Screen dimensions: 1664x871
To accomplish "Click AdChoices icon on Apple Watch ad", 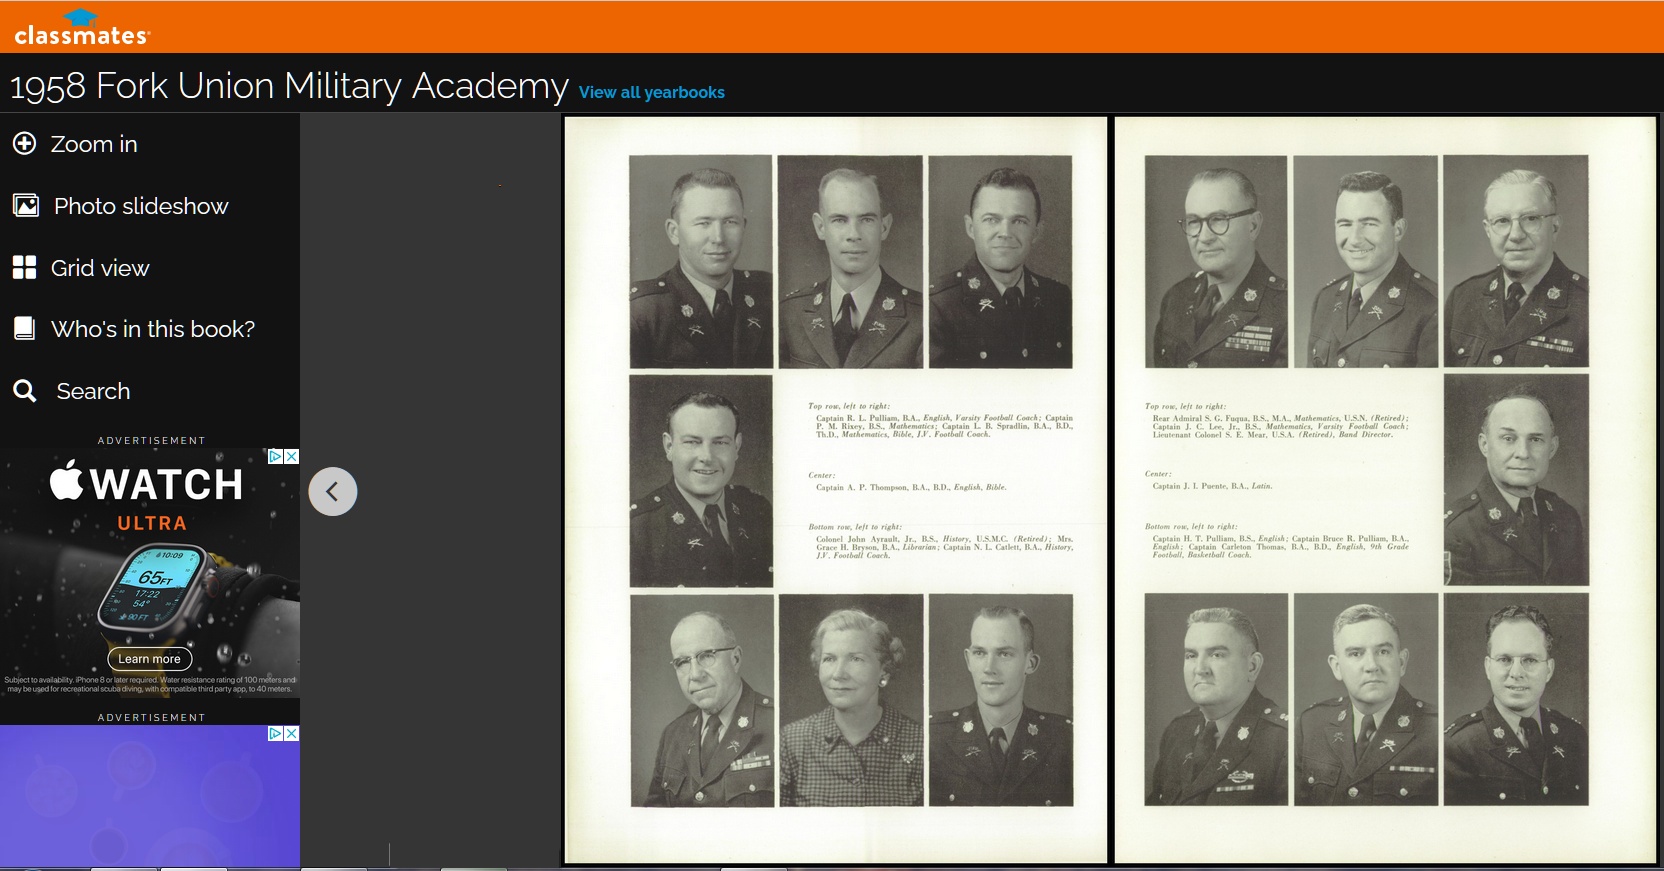I will click(275, 456).
